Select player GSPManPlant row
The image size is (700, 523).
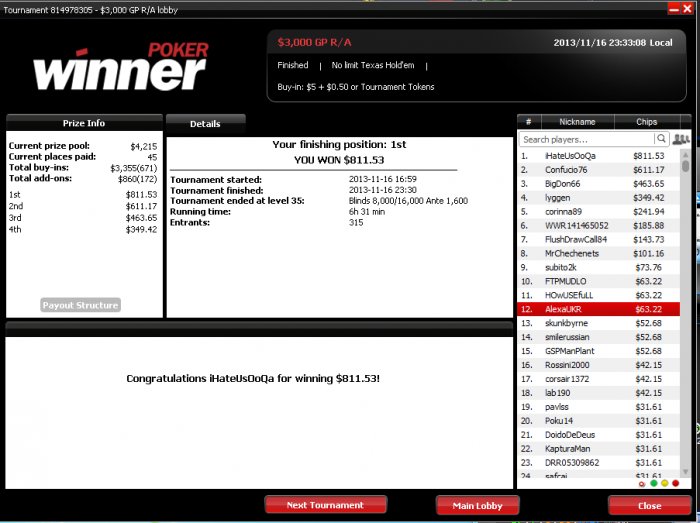(x=599, y=351)
